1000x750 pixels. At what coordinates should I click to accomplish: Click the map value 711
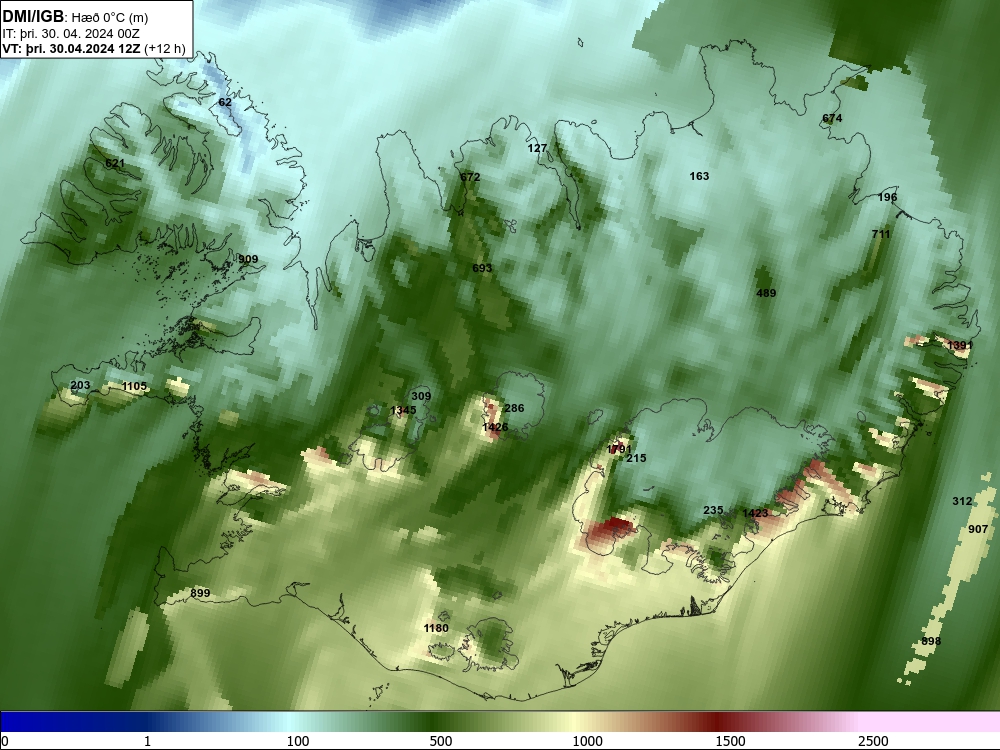(x=881, y=234)
